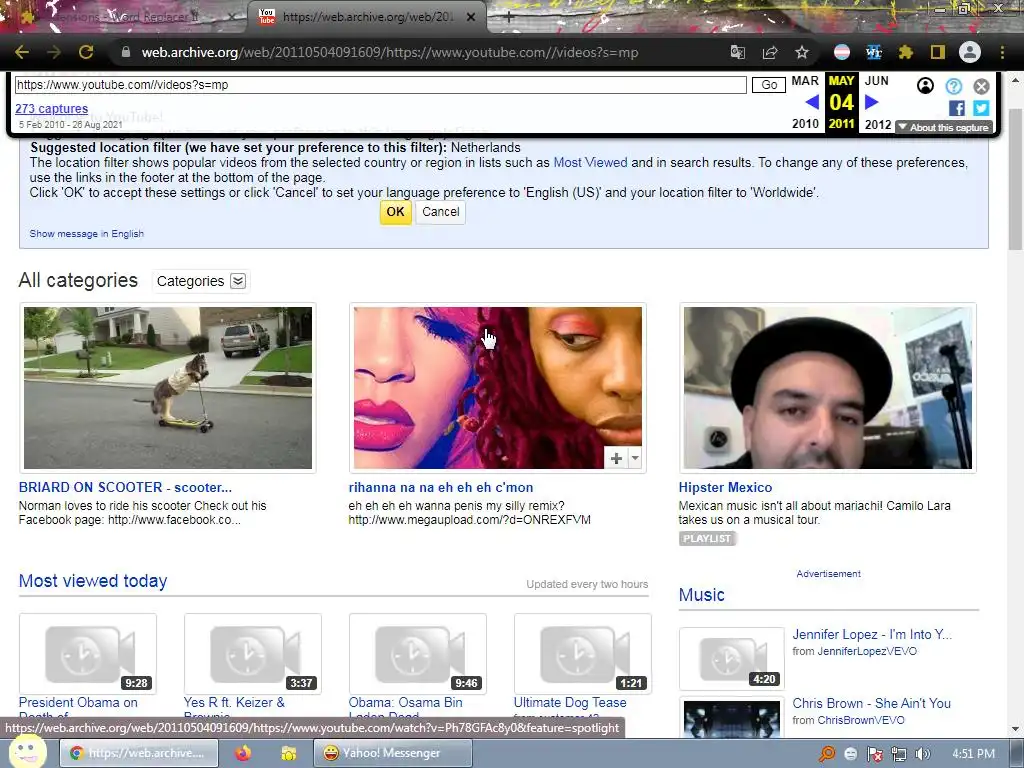Click the ChrisBrownVEVO channel link
1024x768 pixels.
(861, 720)
